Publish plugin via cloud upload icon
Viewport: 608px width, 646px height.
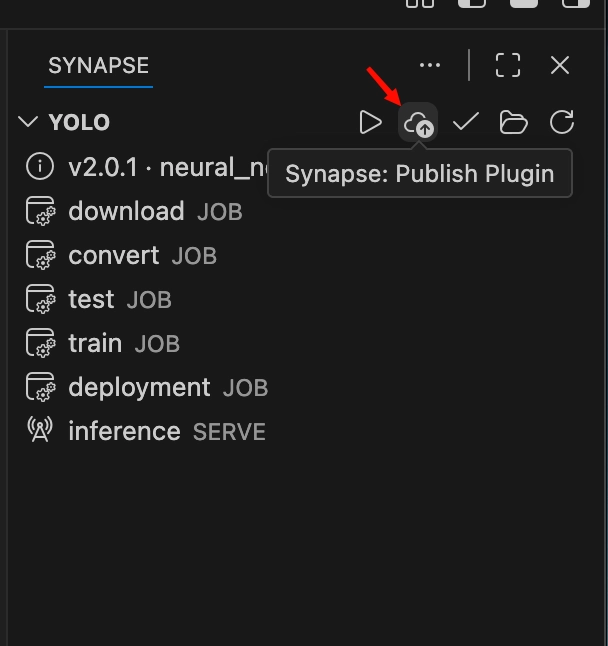(x=418, y=122)
